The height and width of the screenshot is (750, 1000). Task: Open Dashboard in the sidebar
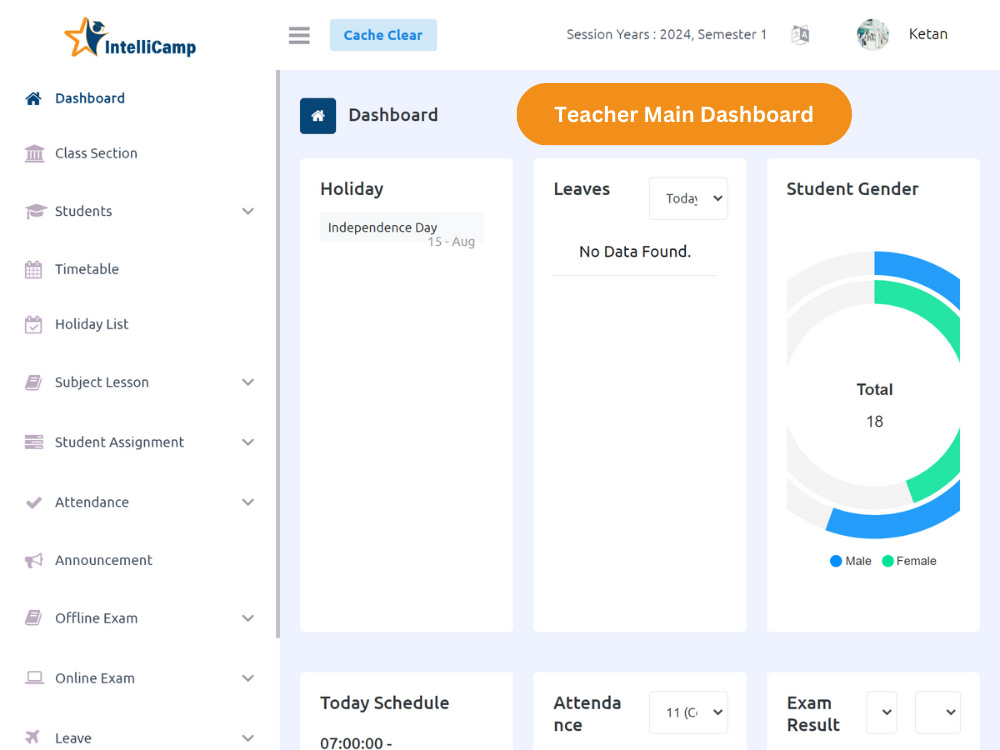[90, 98]
